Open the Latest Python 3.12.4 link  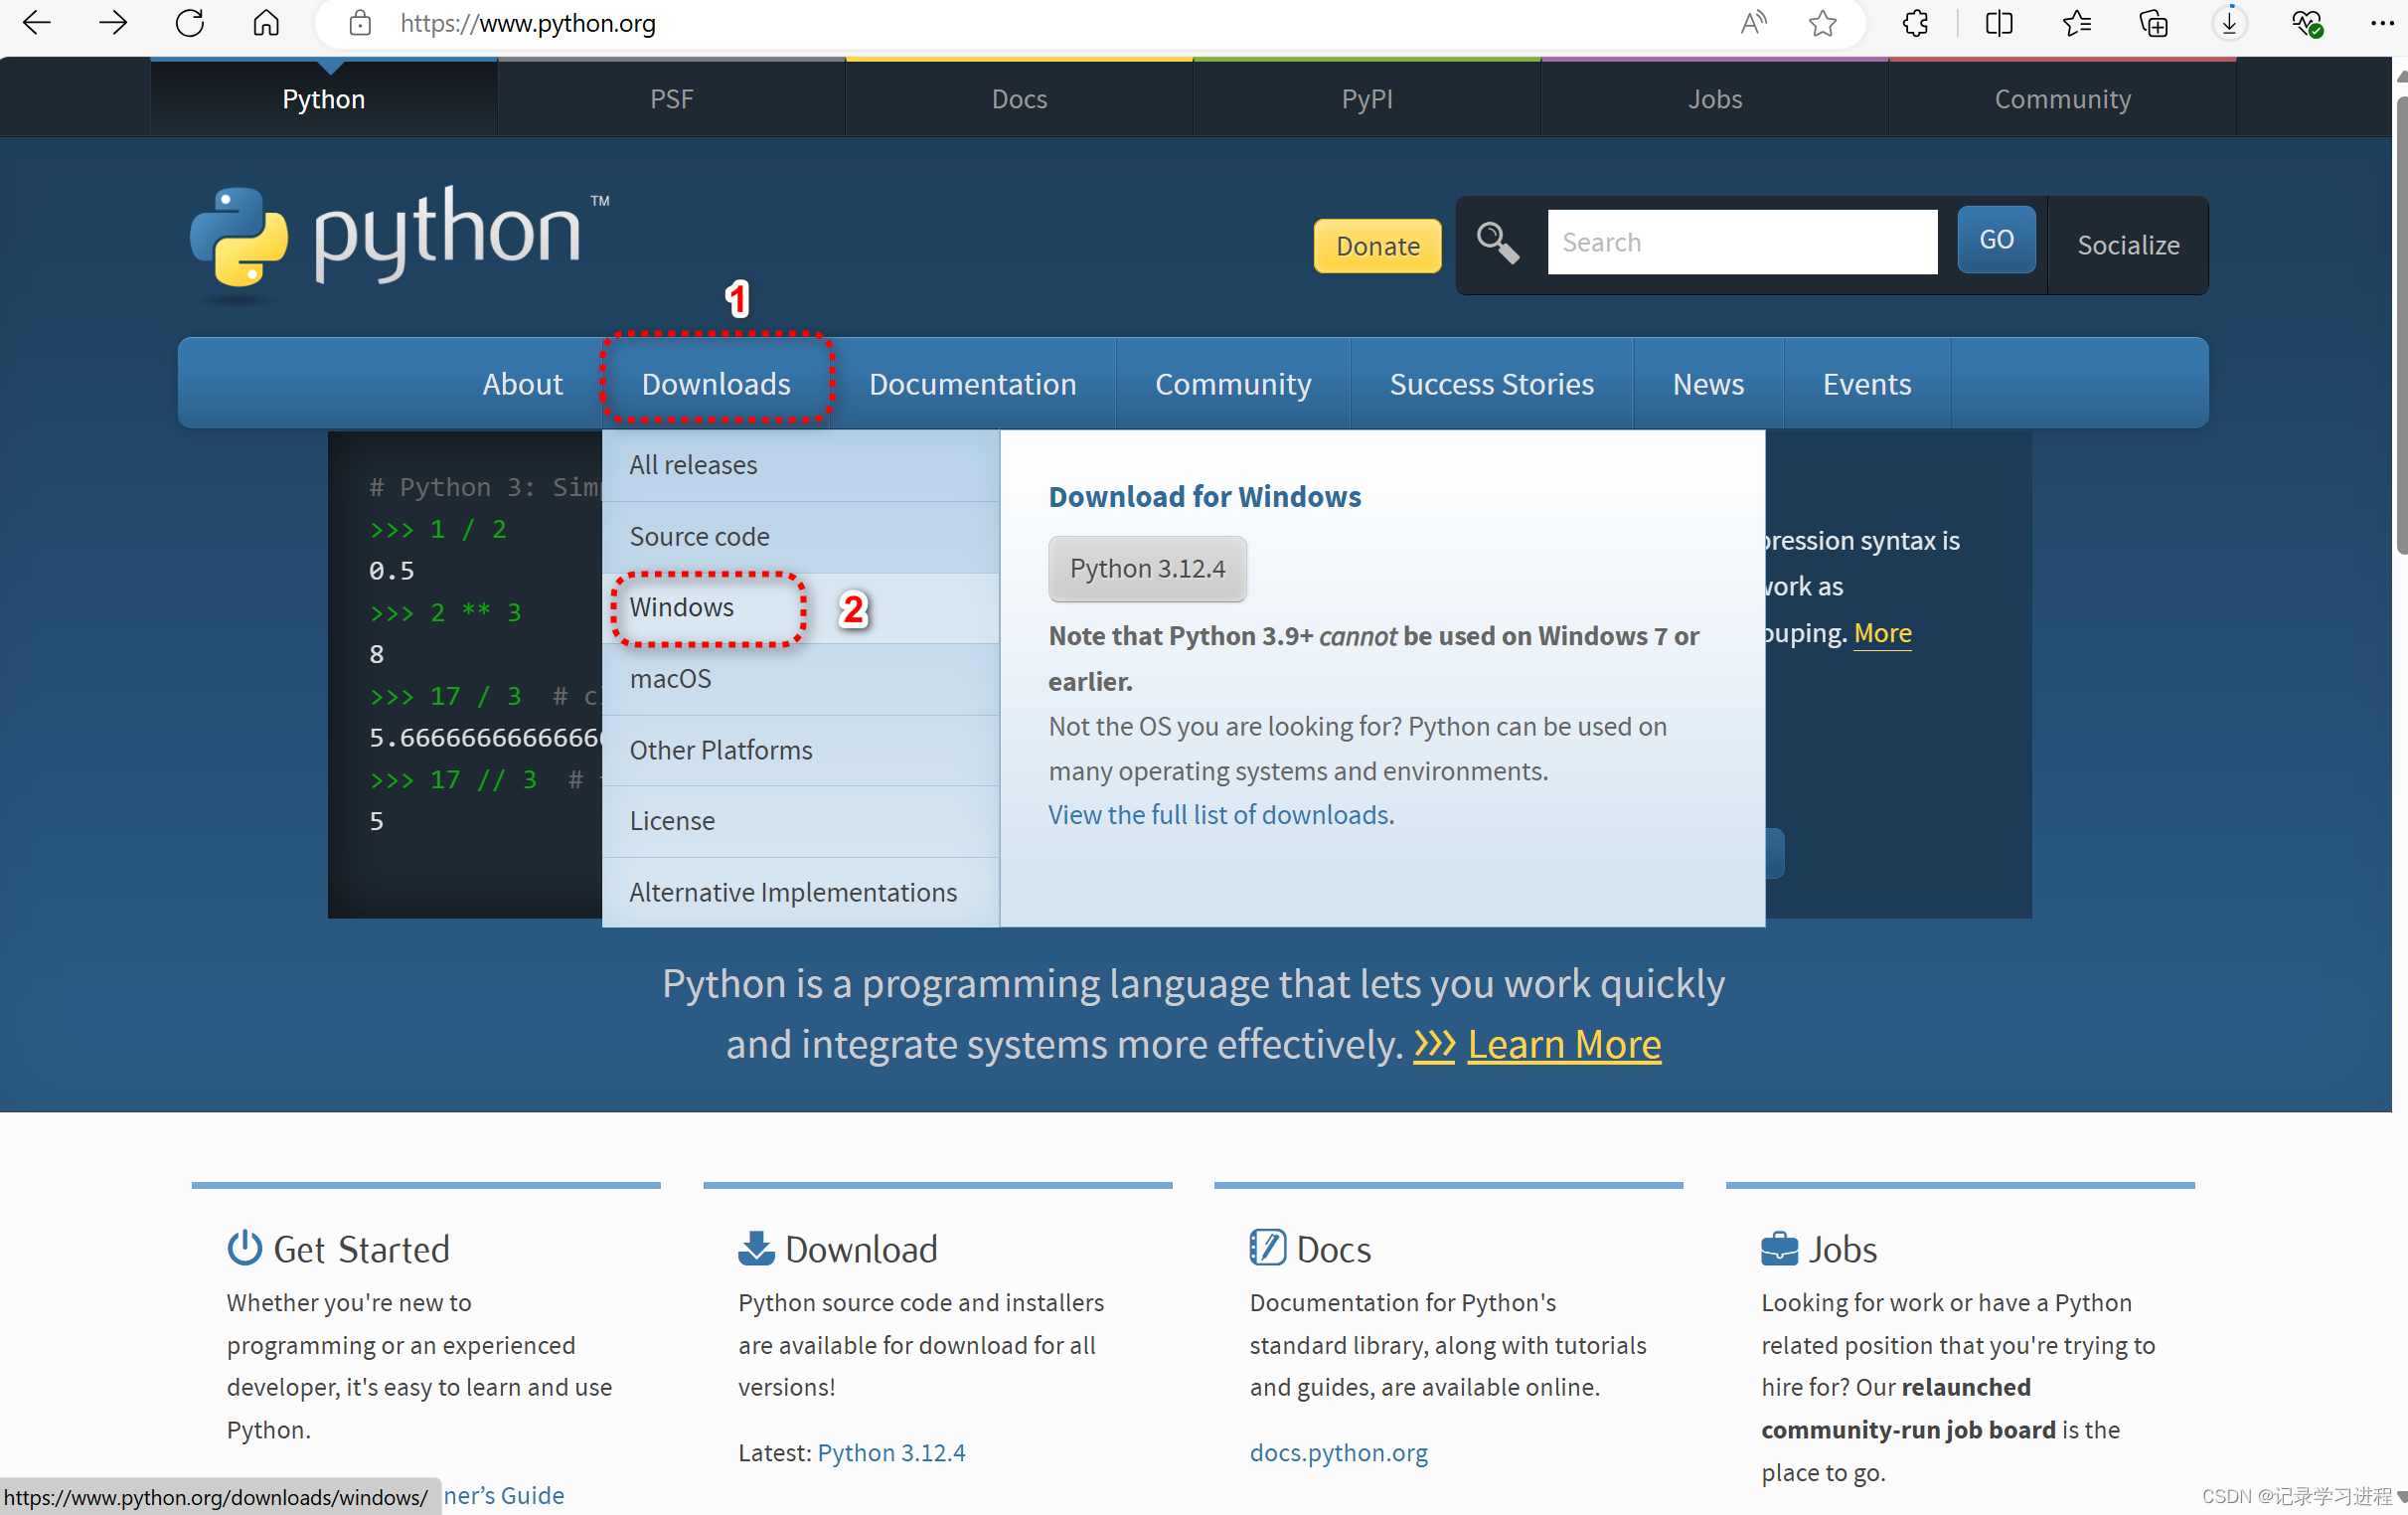tap(891, 1451)
